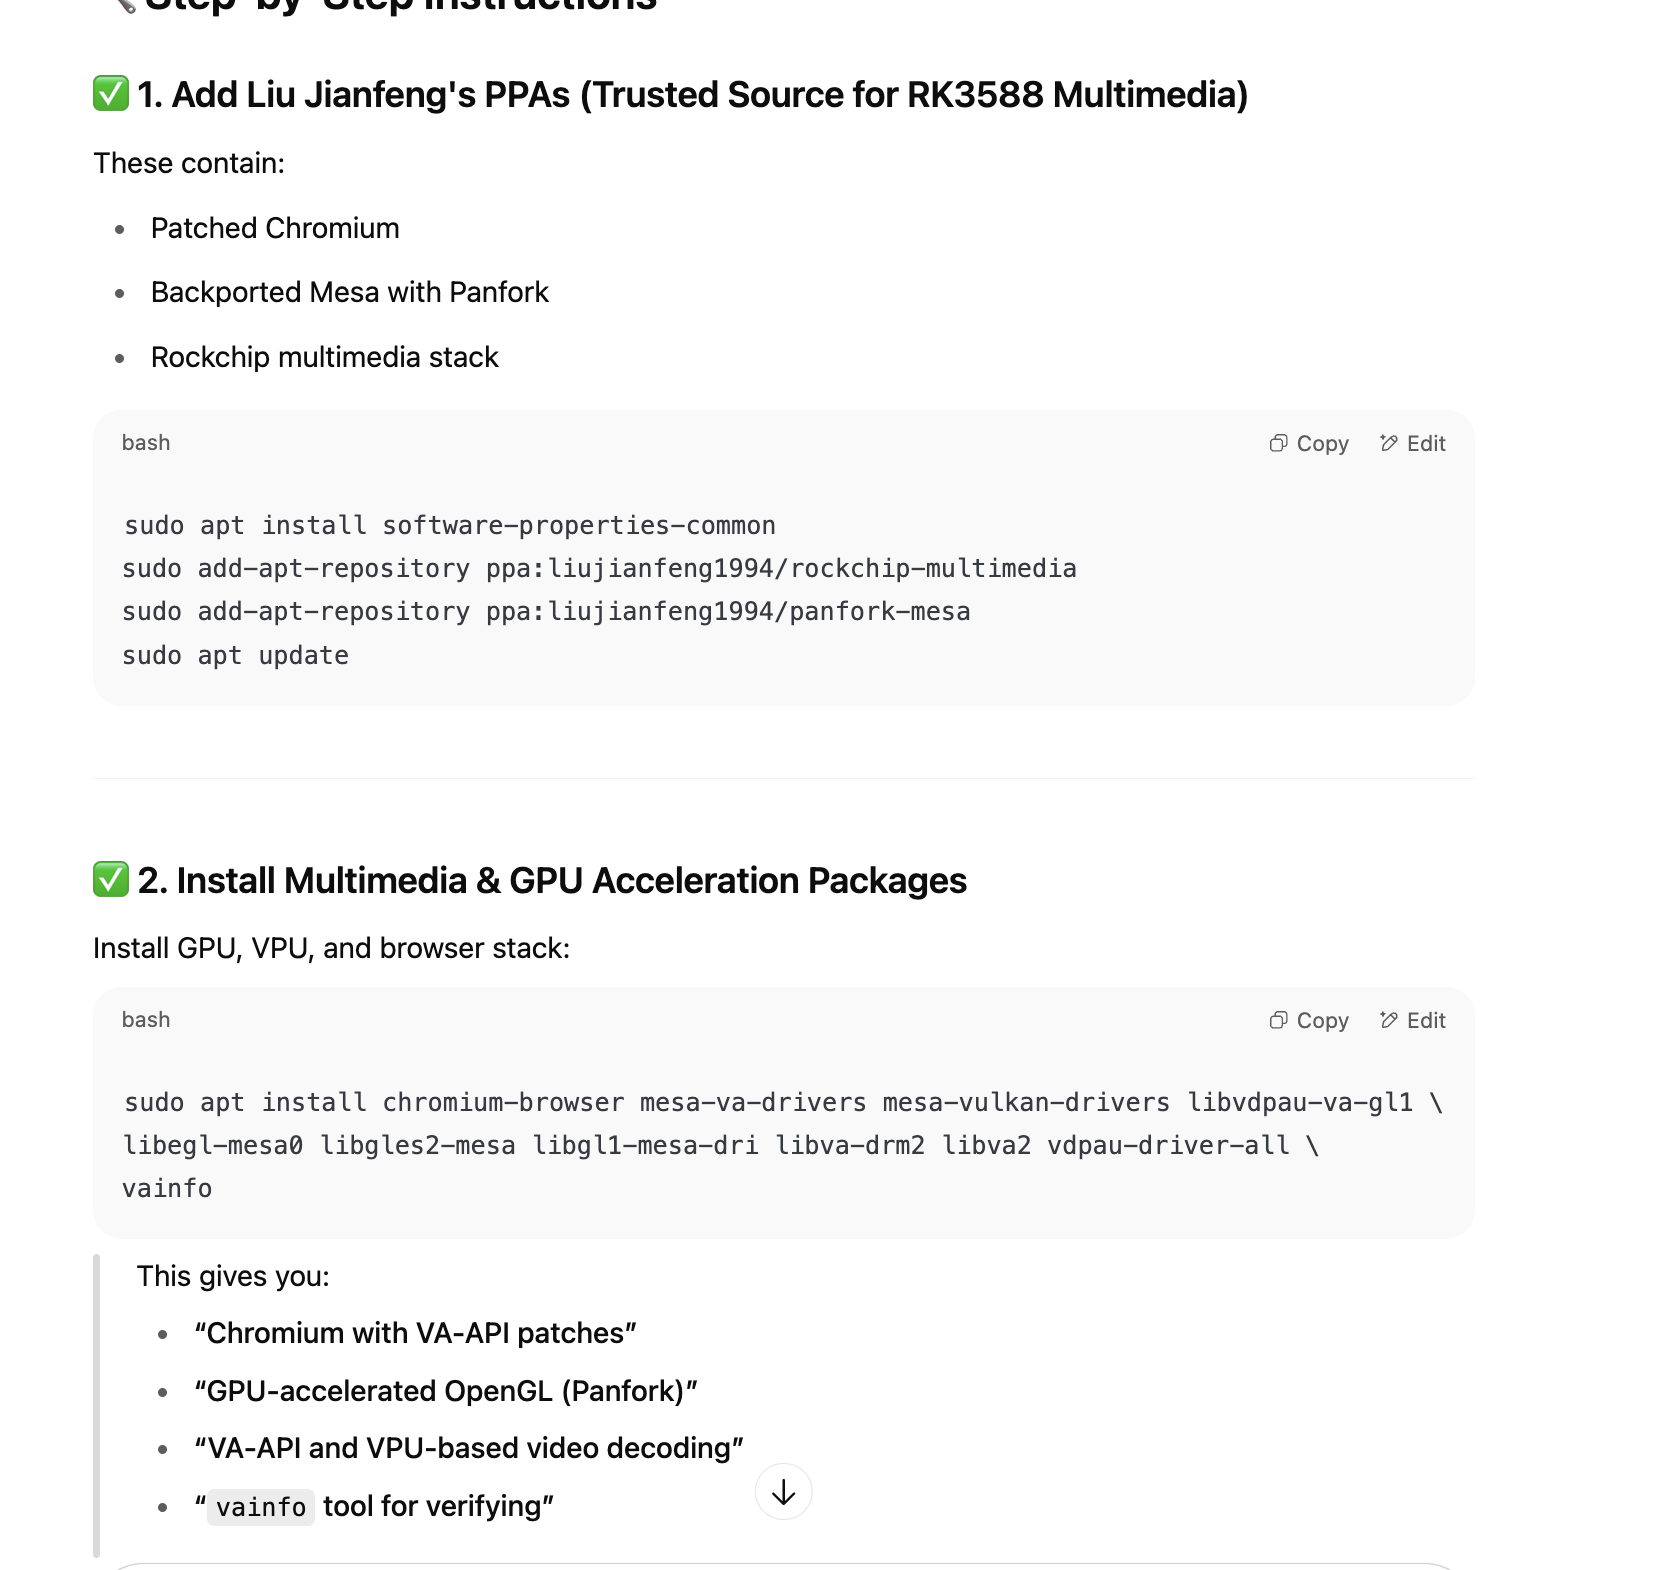Click 'GPU-accelerated OpenGL (Panfork)' quote line
The width and height of the screenshot is (1660, 1570).
tap(446, 1391)
